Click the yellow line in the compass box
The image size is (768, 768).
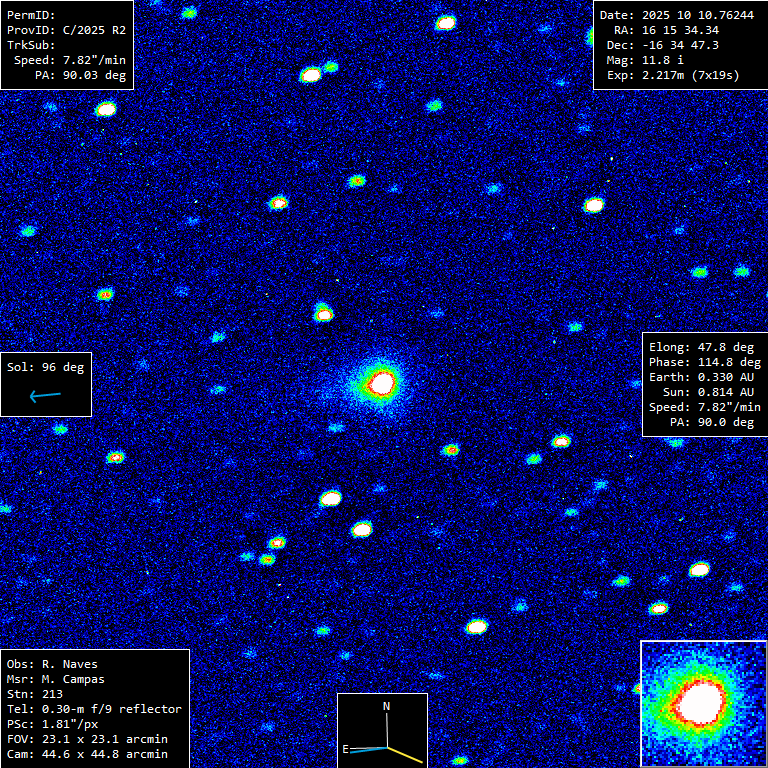point(406,754)
